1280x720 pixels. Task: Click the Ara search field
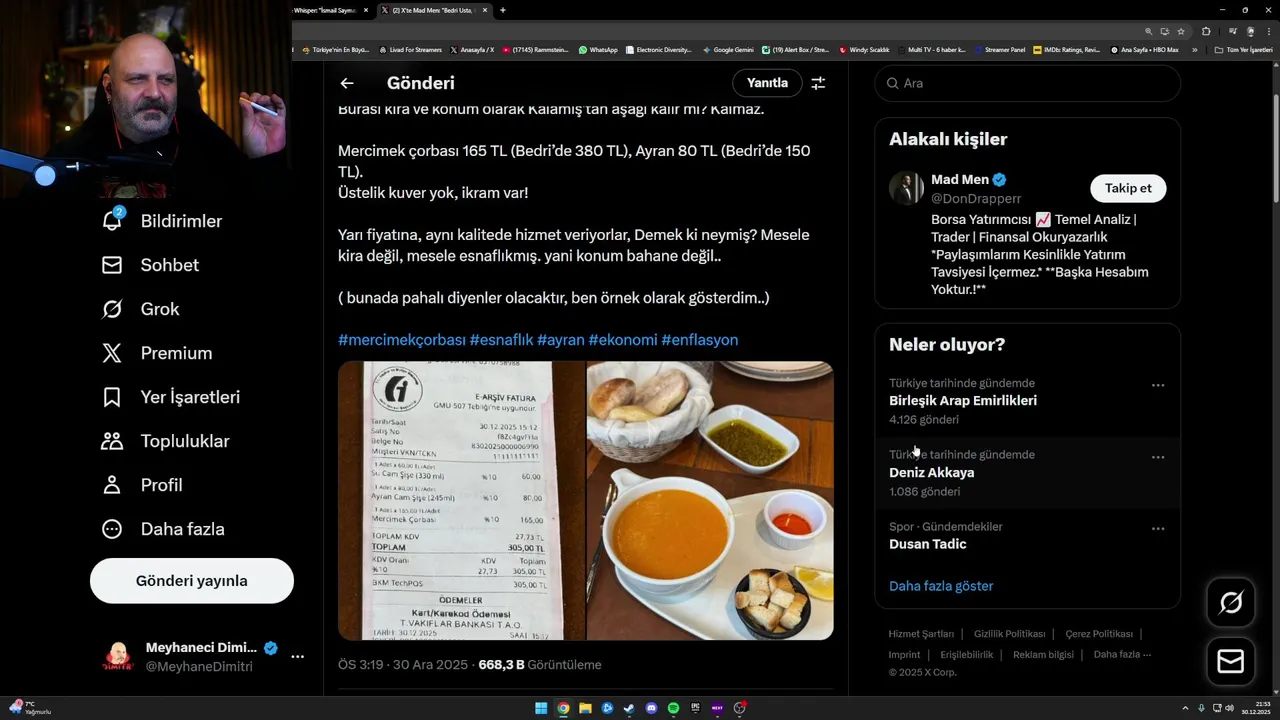coord(1027,83)
